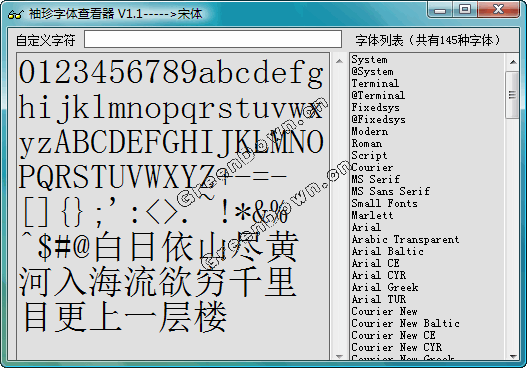Screen dimensions: 527x368
Task: Click font list scrollbar down arrow
Action: tap(513, 356)
